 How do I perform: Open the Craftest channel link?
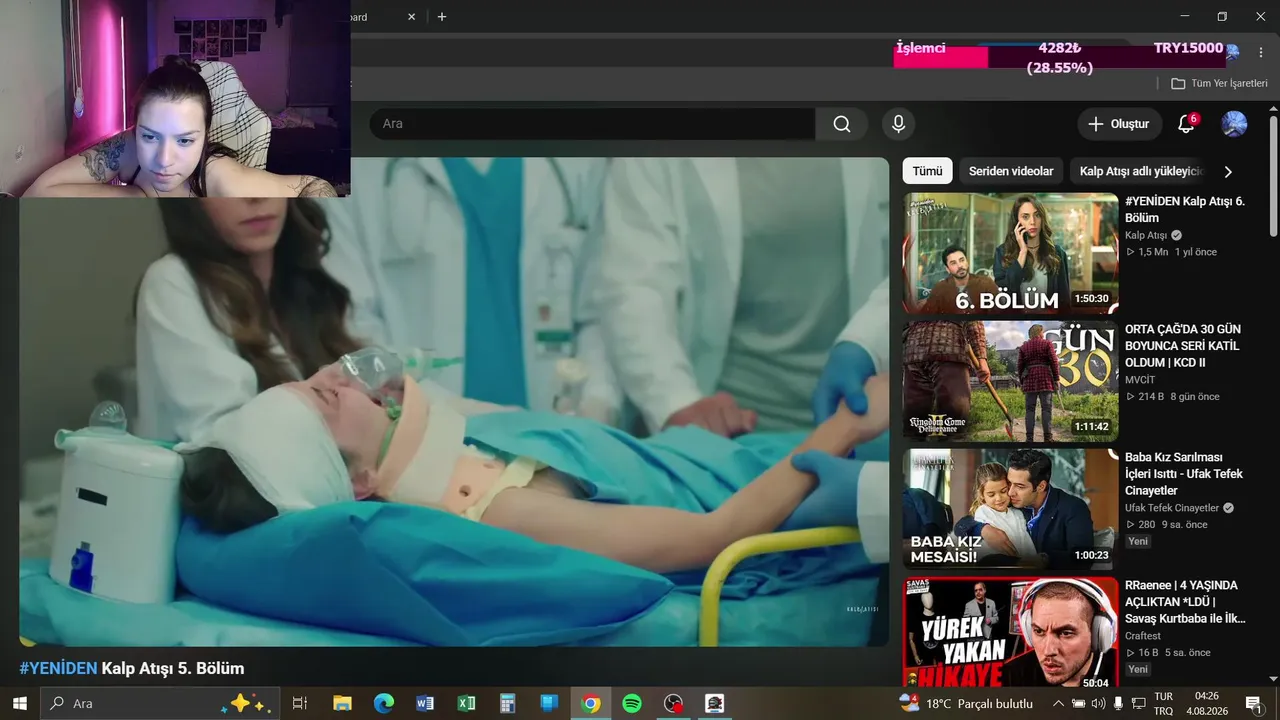click(x=1143, y=636)
